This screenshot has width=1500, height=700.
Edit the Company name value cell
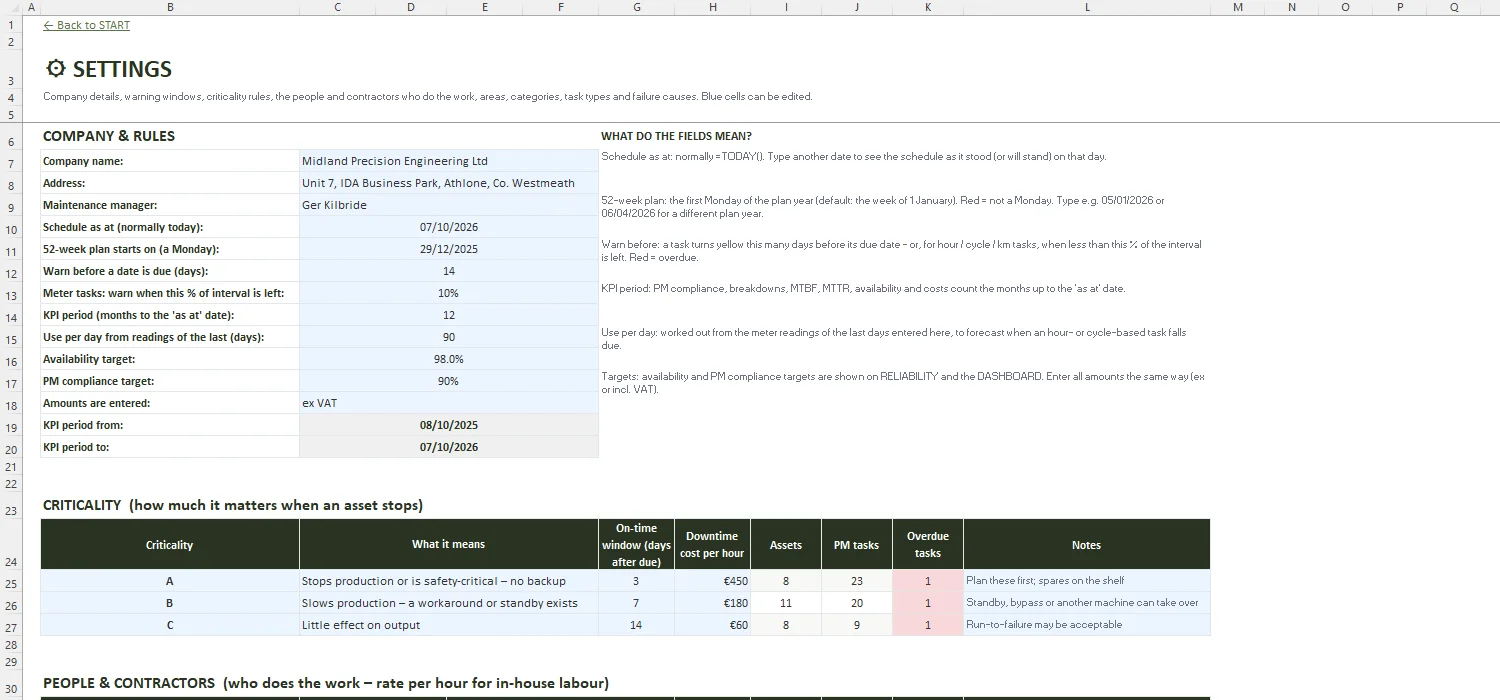448,161
